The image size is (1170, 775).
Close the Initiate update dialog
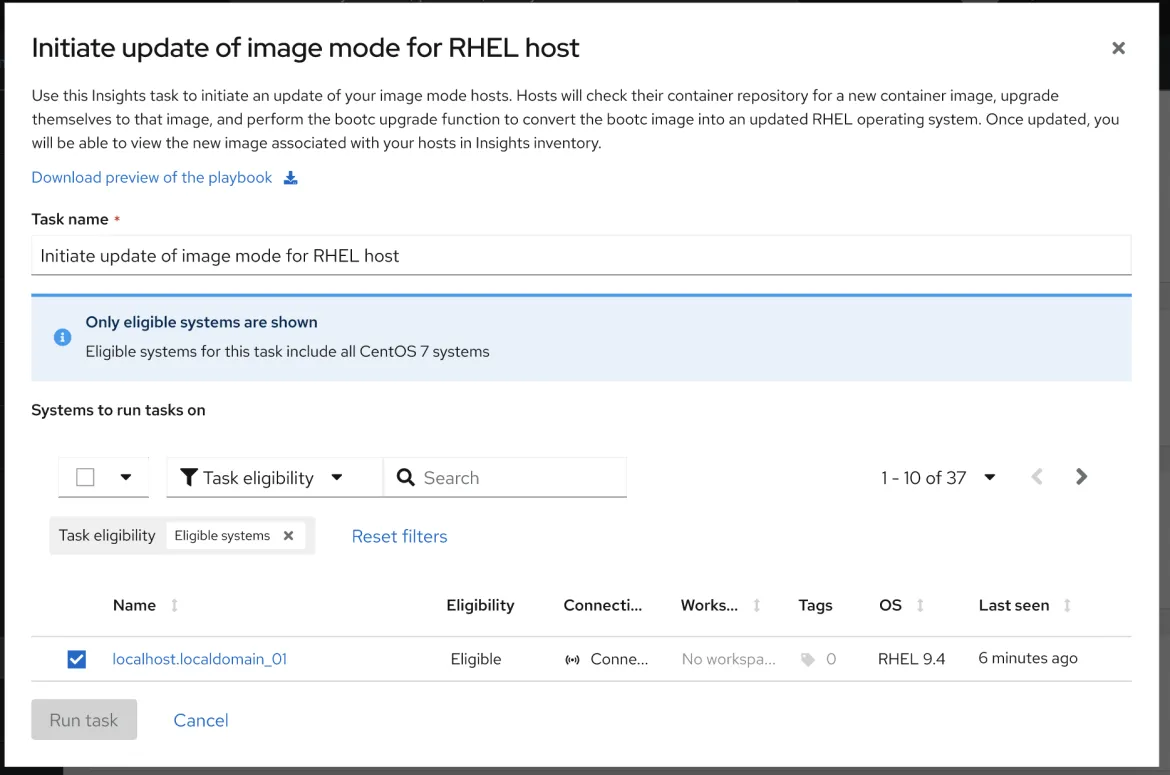(1118, 48)
